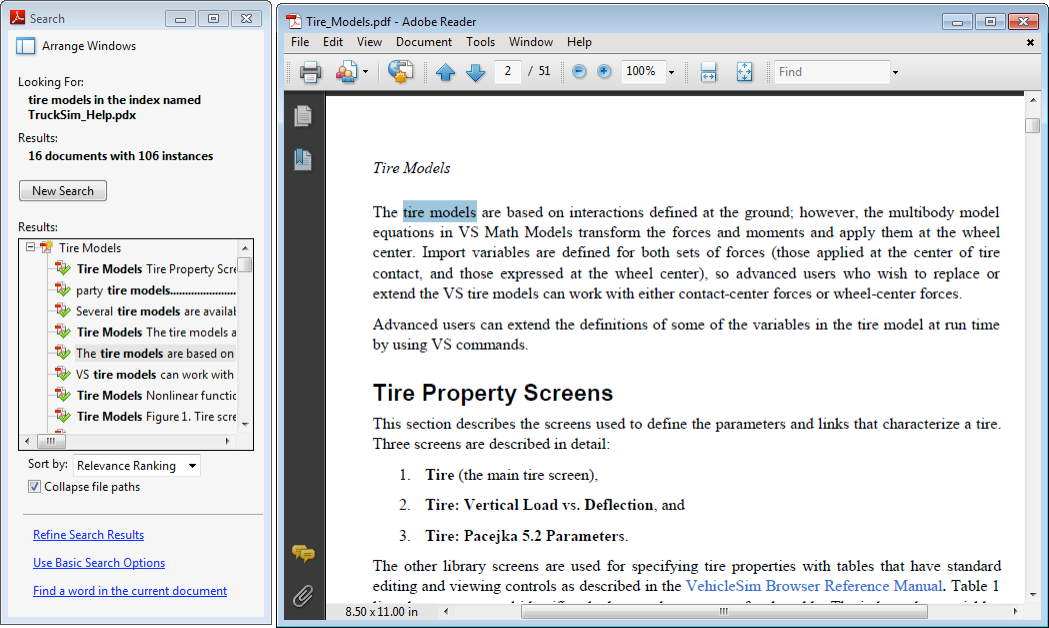Open the Comments panel in sidebar

click(x=303, y=553)
